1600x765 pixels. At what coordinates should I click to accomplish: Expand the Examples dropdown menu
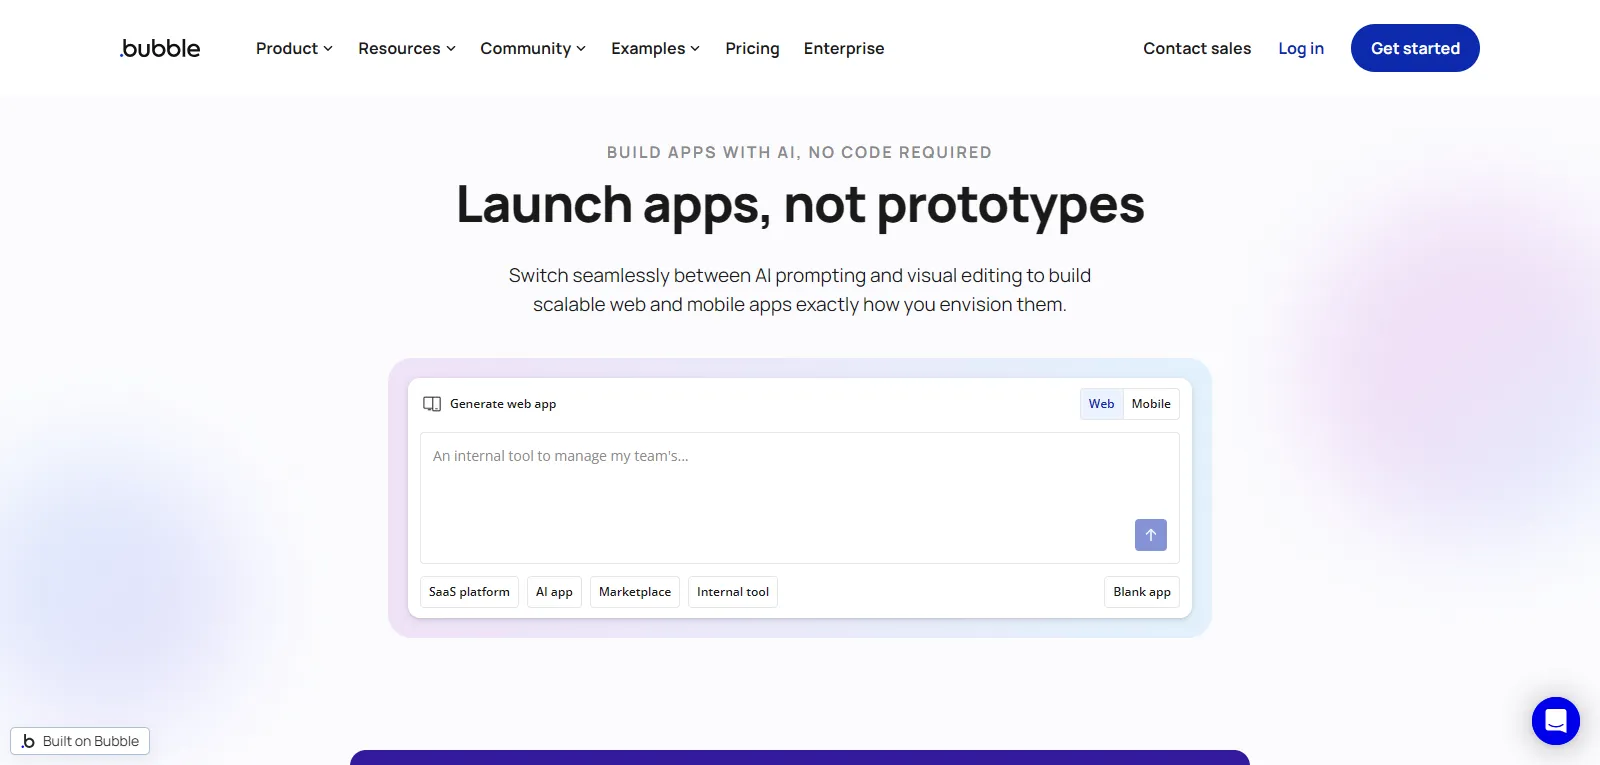pyautogui.click(x=656, y=48)
